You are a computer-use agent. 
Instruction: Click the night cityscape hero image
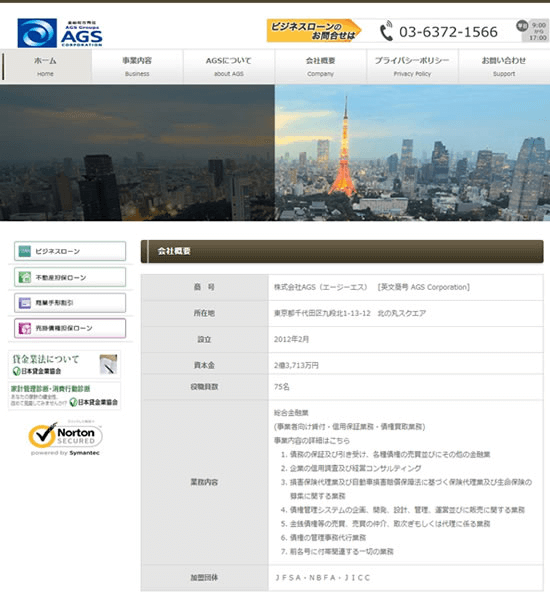point(137,153)
